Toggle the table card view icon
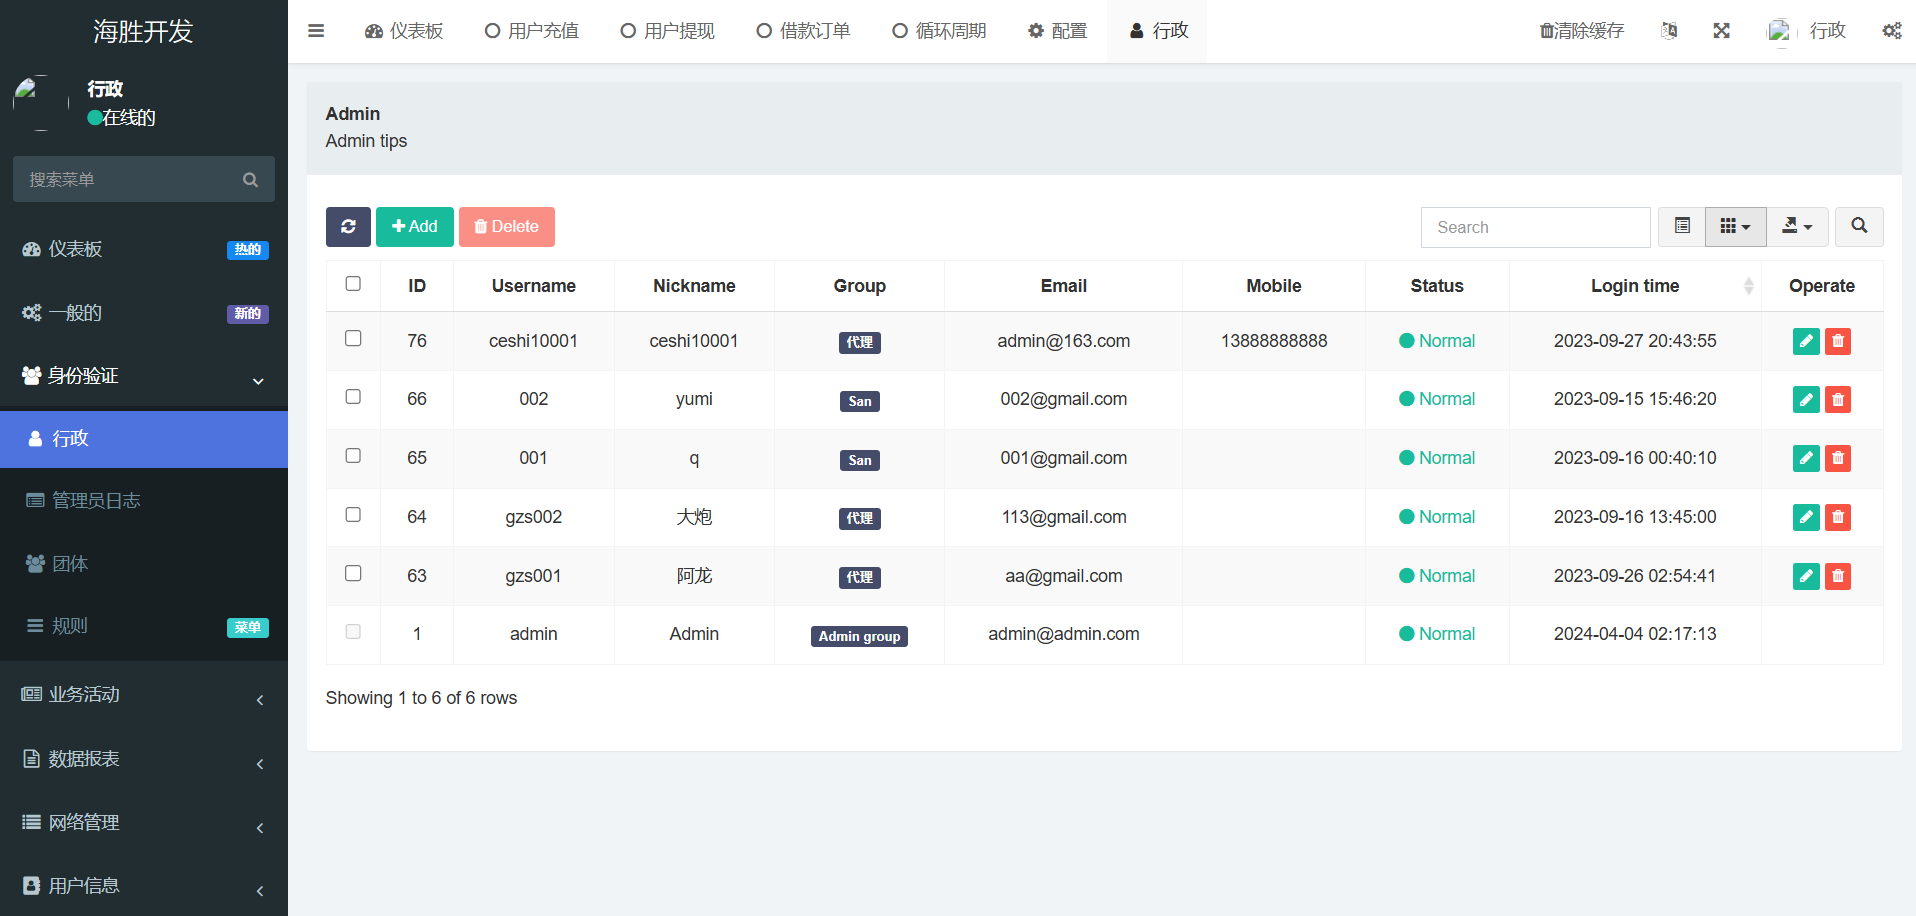 click(1682, 227)
